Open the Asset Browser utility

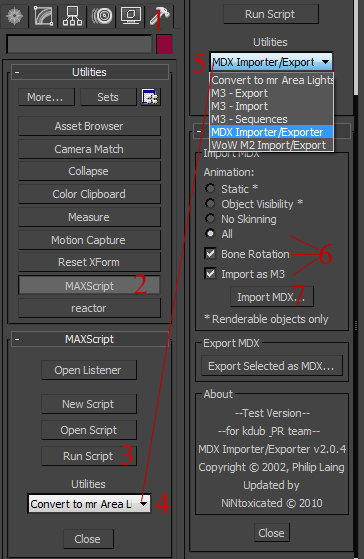pyautogui.click(x=89, y=126)
